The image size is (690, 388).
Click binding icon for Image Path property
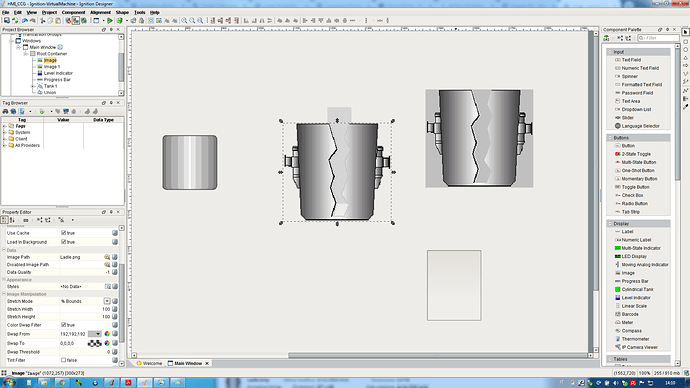(115, 257)
